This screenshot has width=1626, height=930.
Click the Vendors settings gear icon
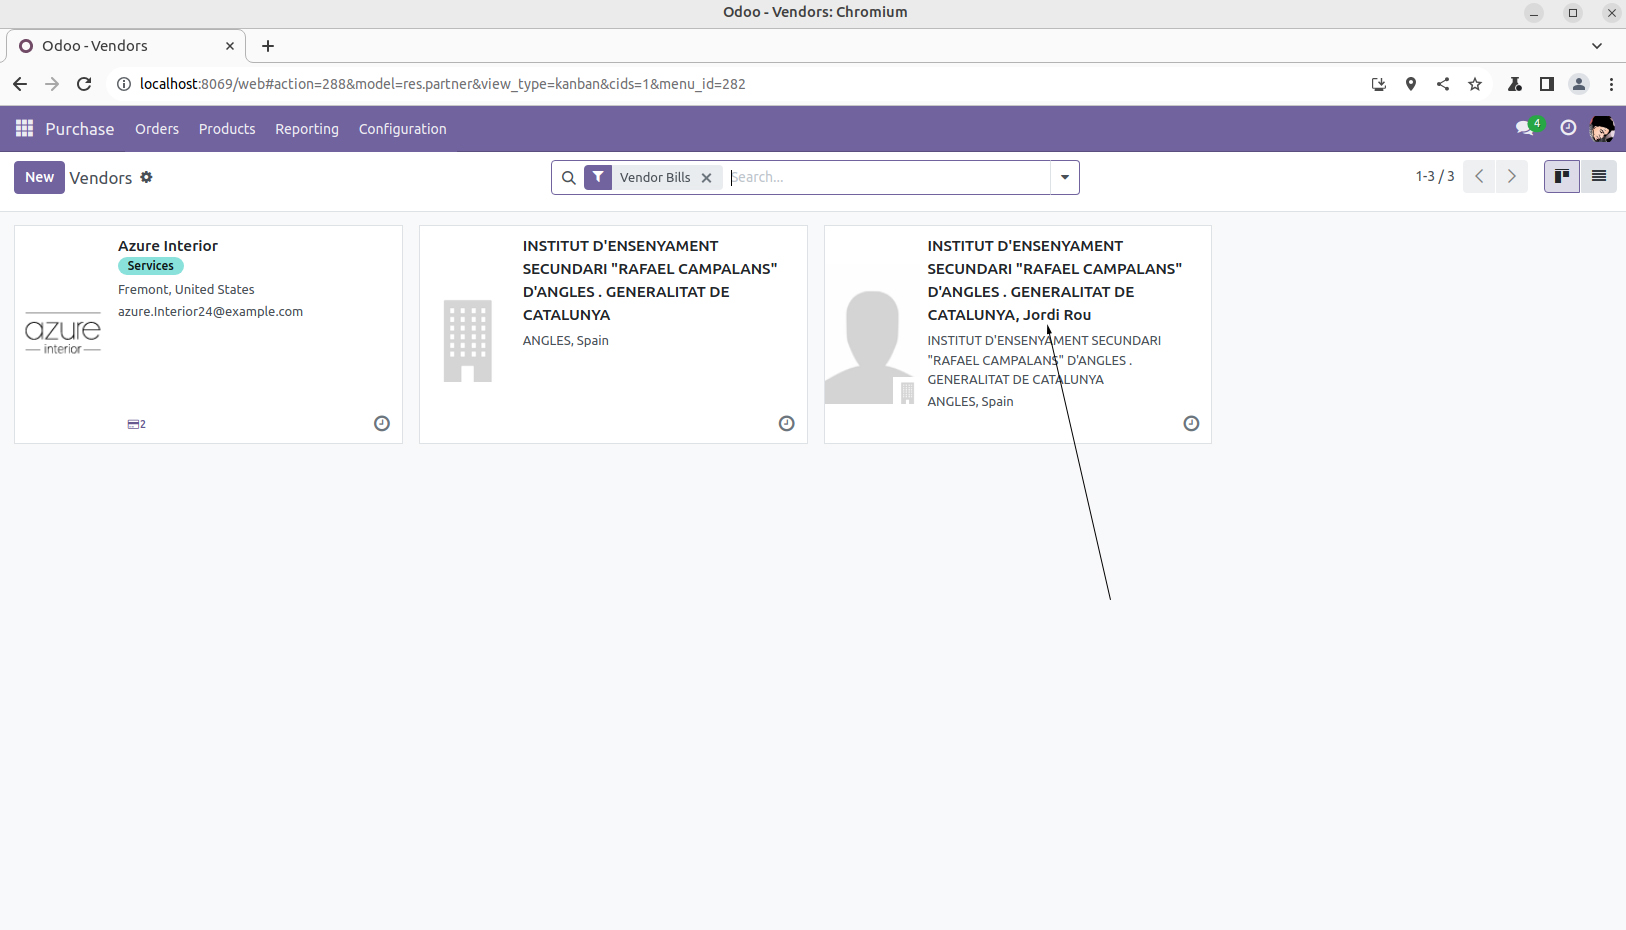coord(146,177)
